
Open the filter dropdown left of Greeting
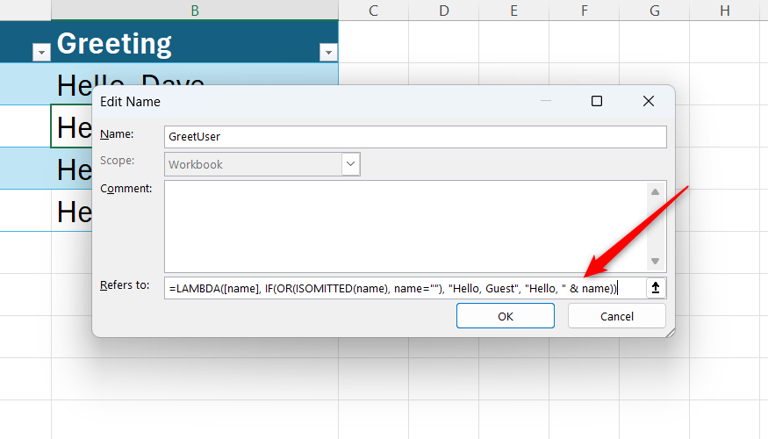coord(41,52)
